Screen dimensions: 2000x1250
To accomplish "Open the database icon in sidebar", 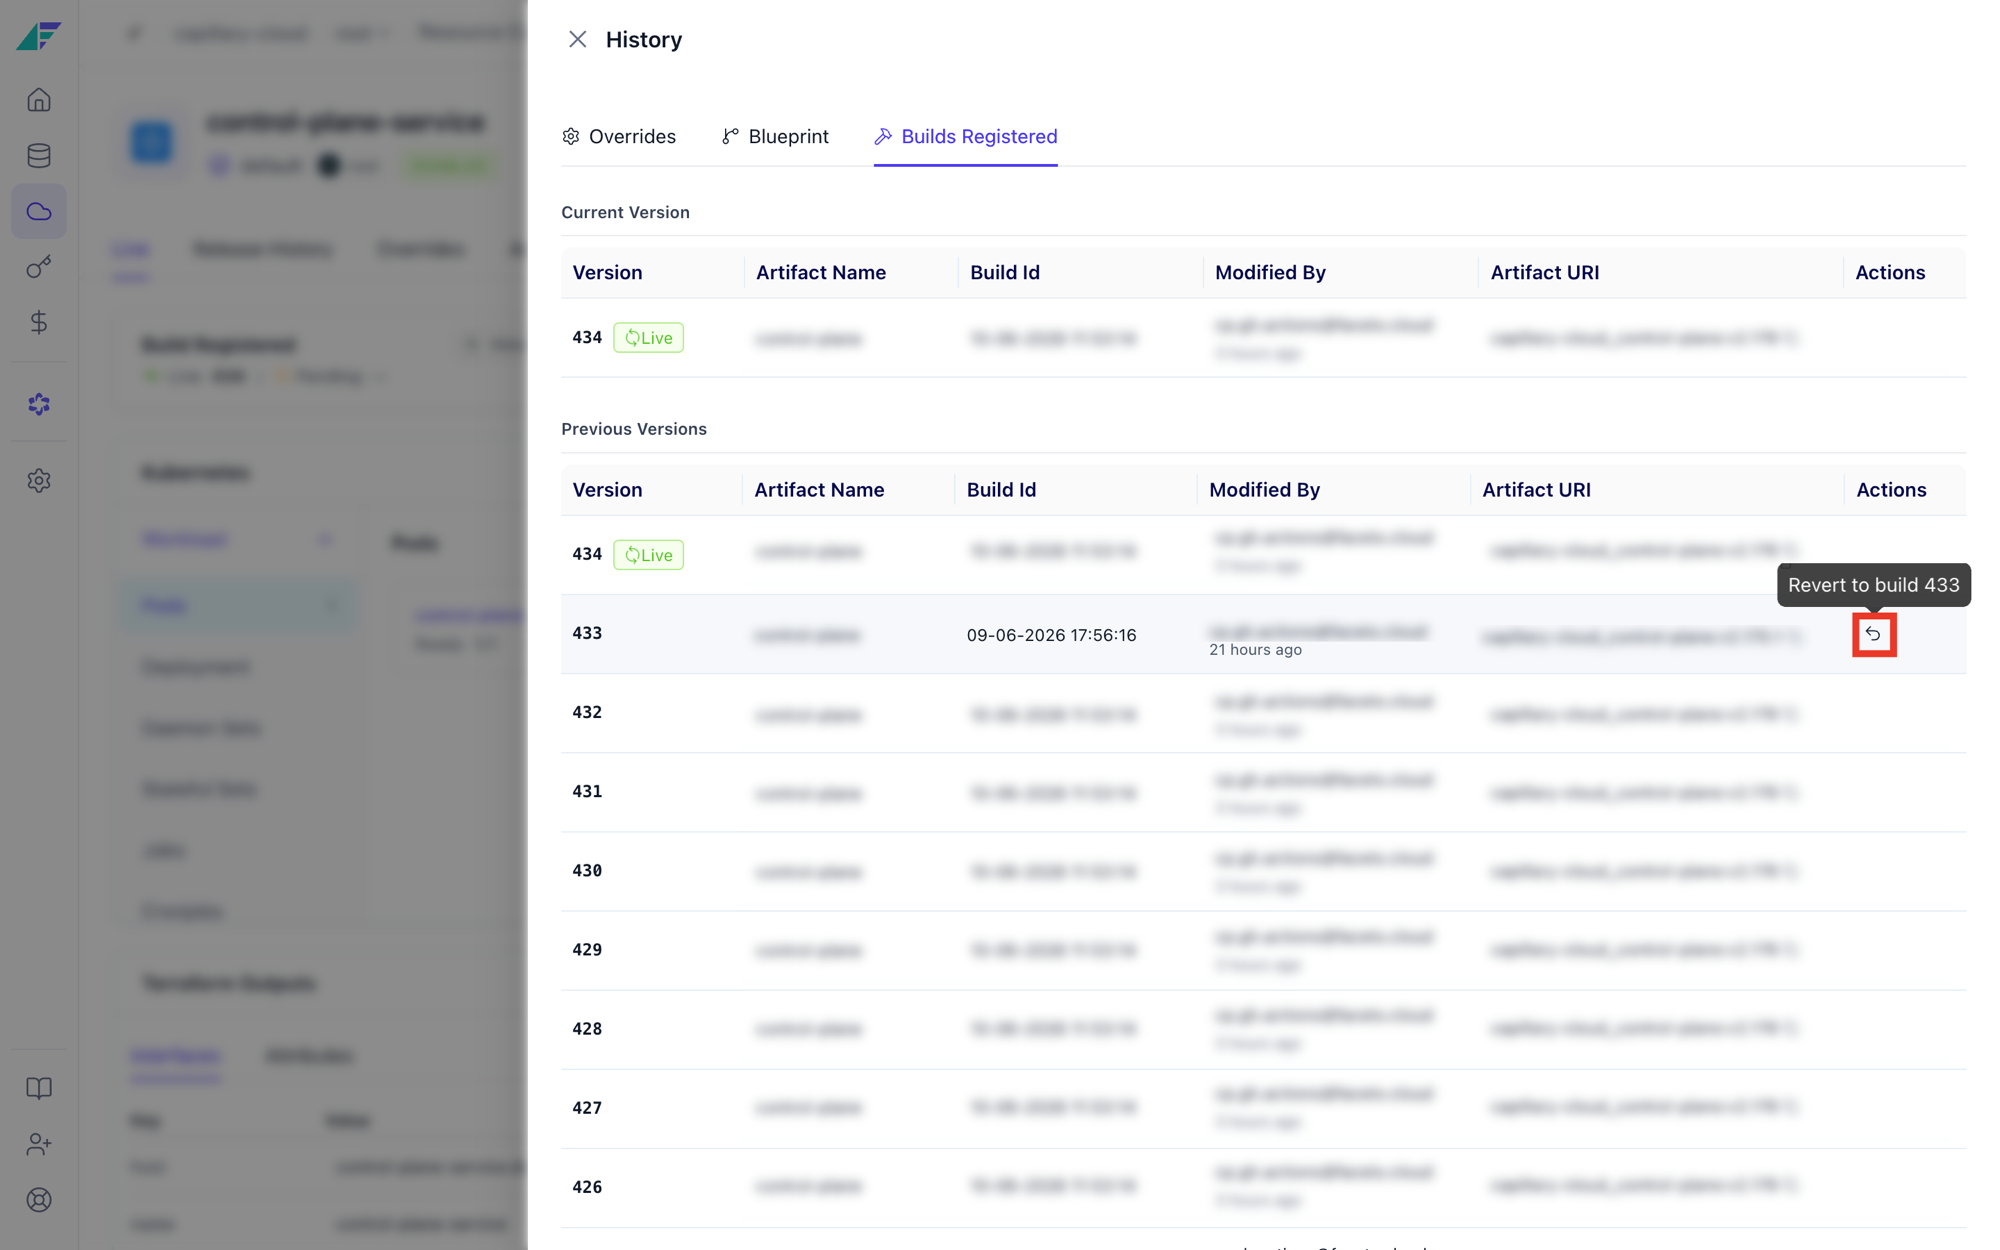I will click(x=39, y=156).
